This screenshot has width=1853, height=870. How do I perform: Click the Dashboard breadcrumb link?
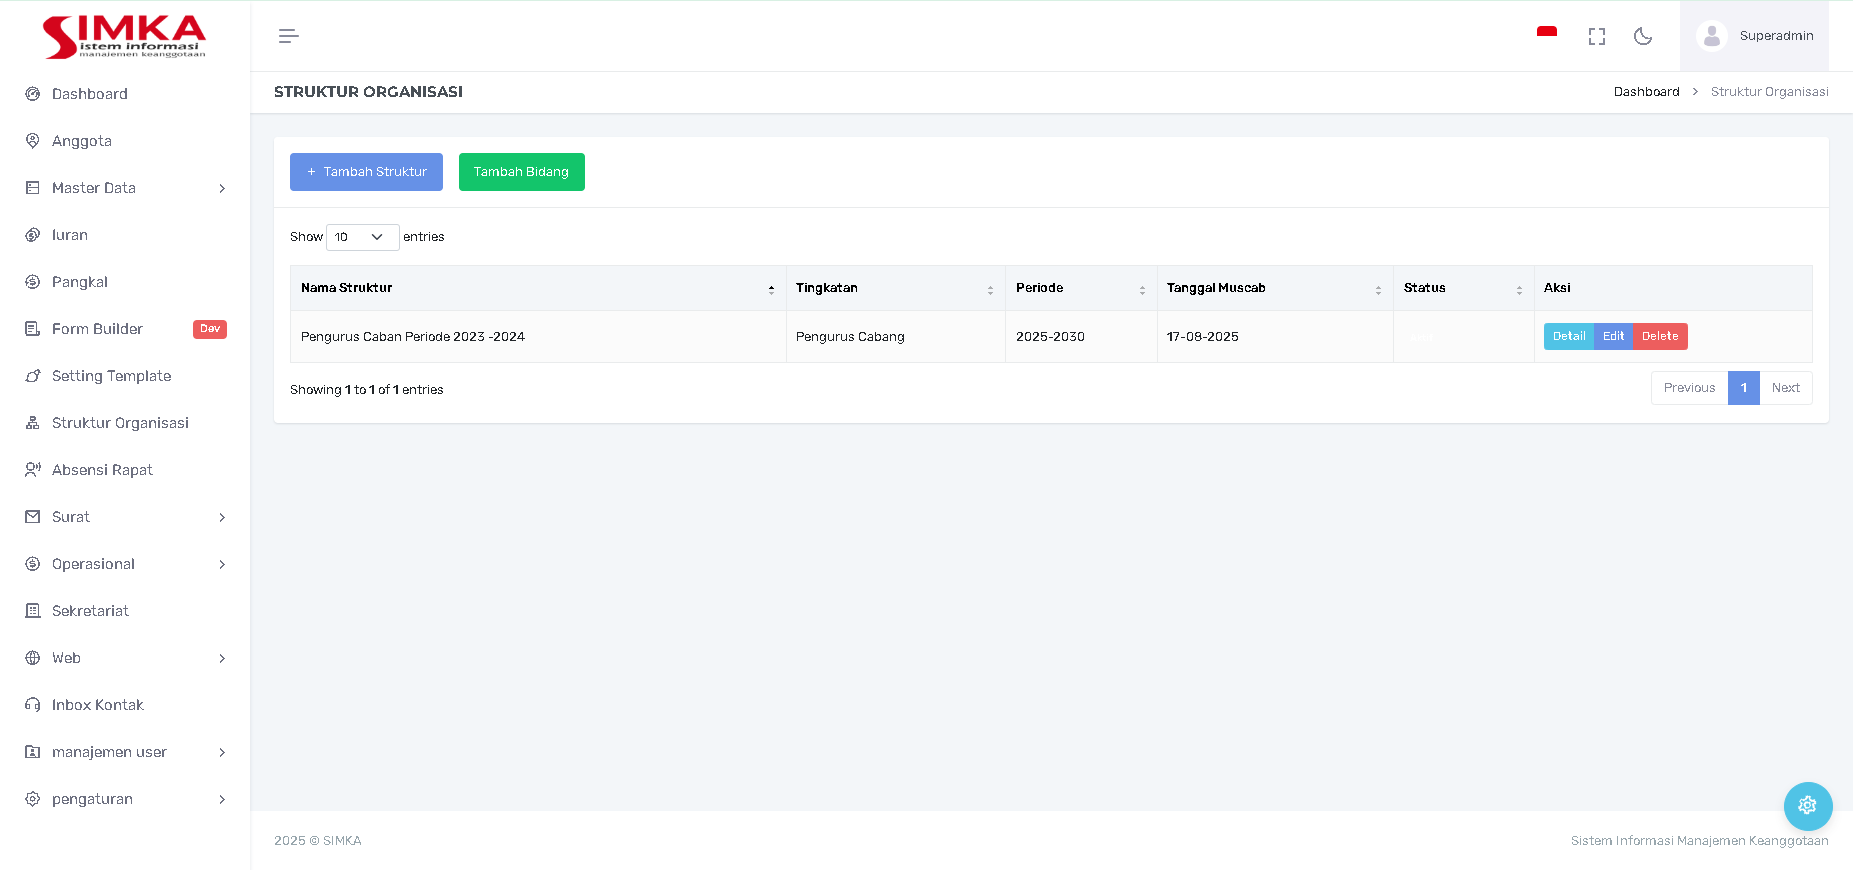[x=1646, y=92]
